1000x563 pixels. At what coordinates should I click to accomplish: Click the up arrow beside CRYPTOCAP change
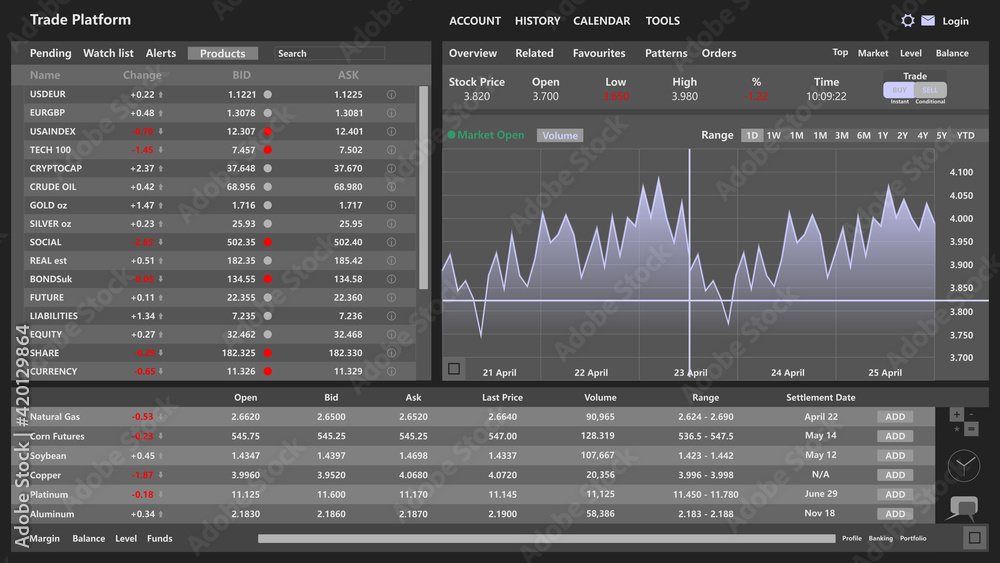(161, 168)
